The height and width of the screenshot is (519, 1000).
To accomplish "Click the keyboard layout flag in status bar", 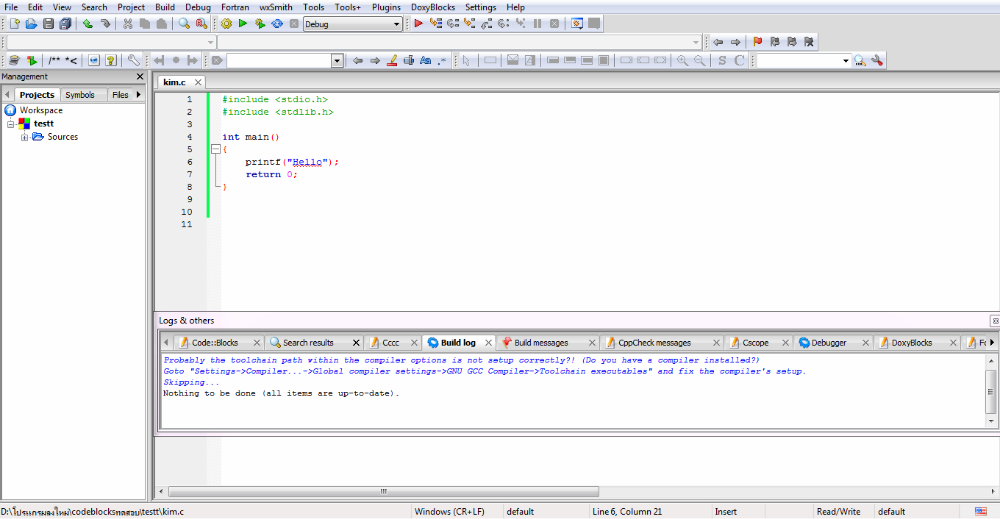I will tap(981, 511).
